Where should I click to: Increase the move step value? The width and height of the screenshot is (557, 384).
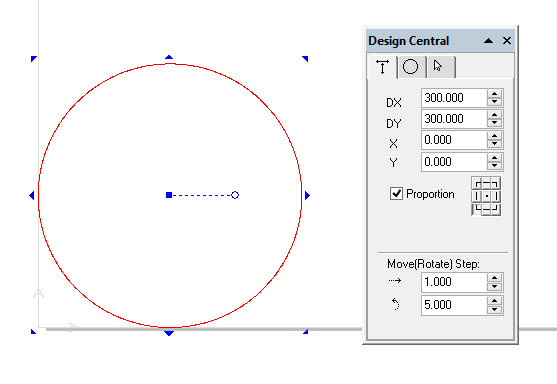pos(494,278)
